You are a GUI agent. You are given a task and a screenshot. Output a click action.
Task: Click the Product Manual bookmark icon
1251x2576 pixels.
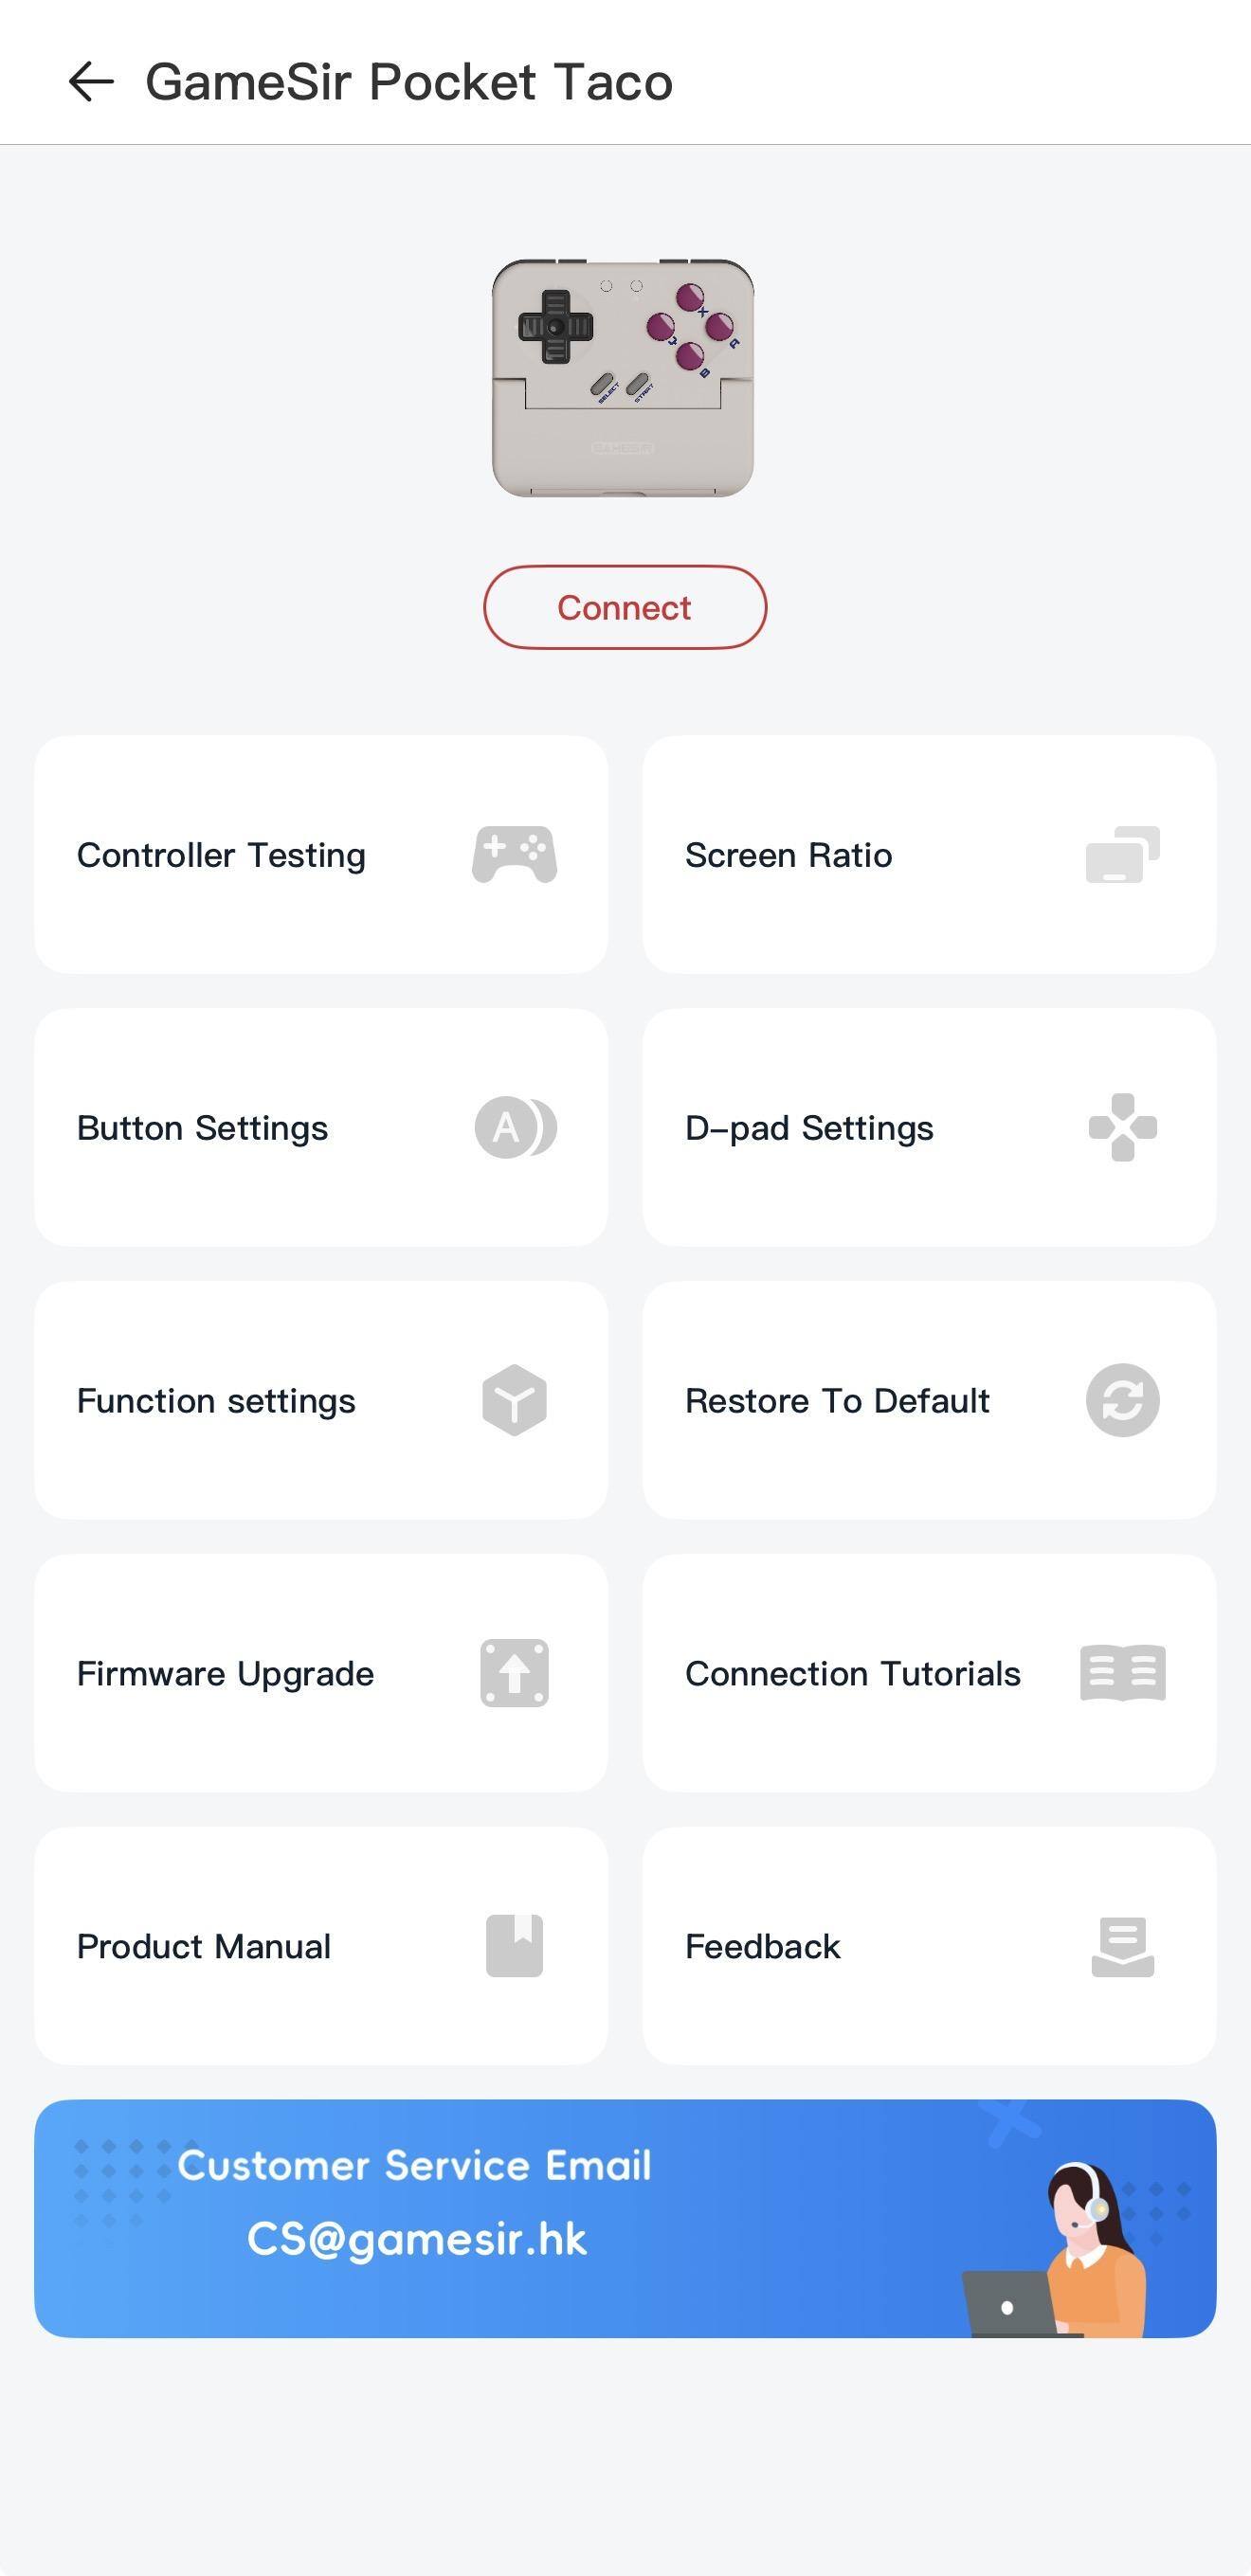coord(514,1946)
